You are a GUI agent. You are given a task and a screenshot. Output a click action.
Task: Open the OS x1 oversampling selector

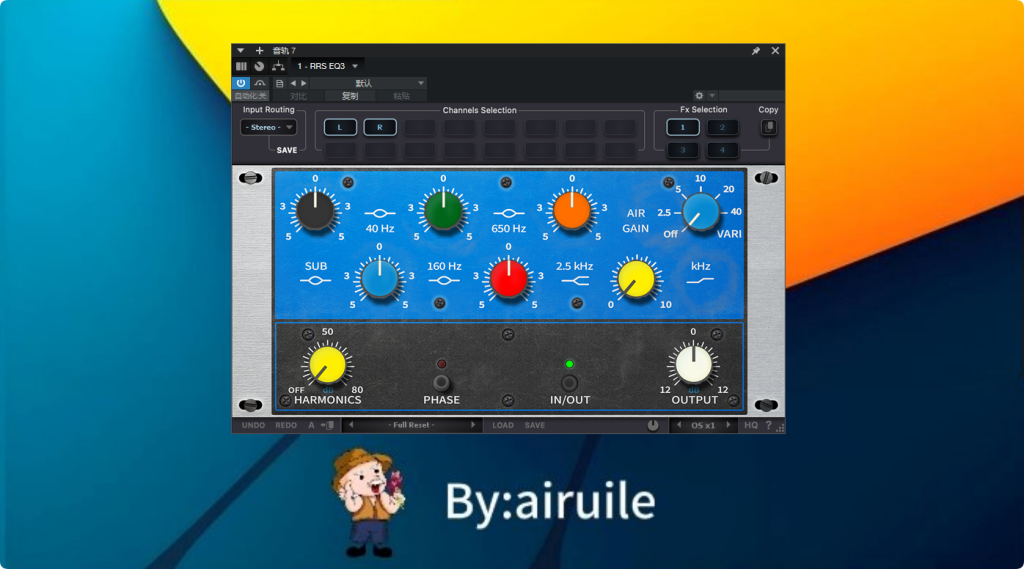(703, 425)
